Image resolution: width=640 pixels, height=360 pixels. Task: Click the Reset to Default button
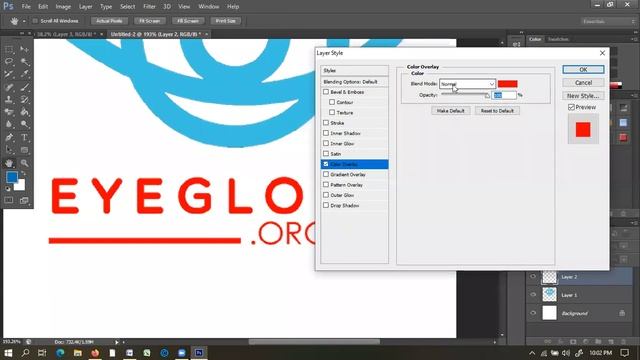click(497, 111)
